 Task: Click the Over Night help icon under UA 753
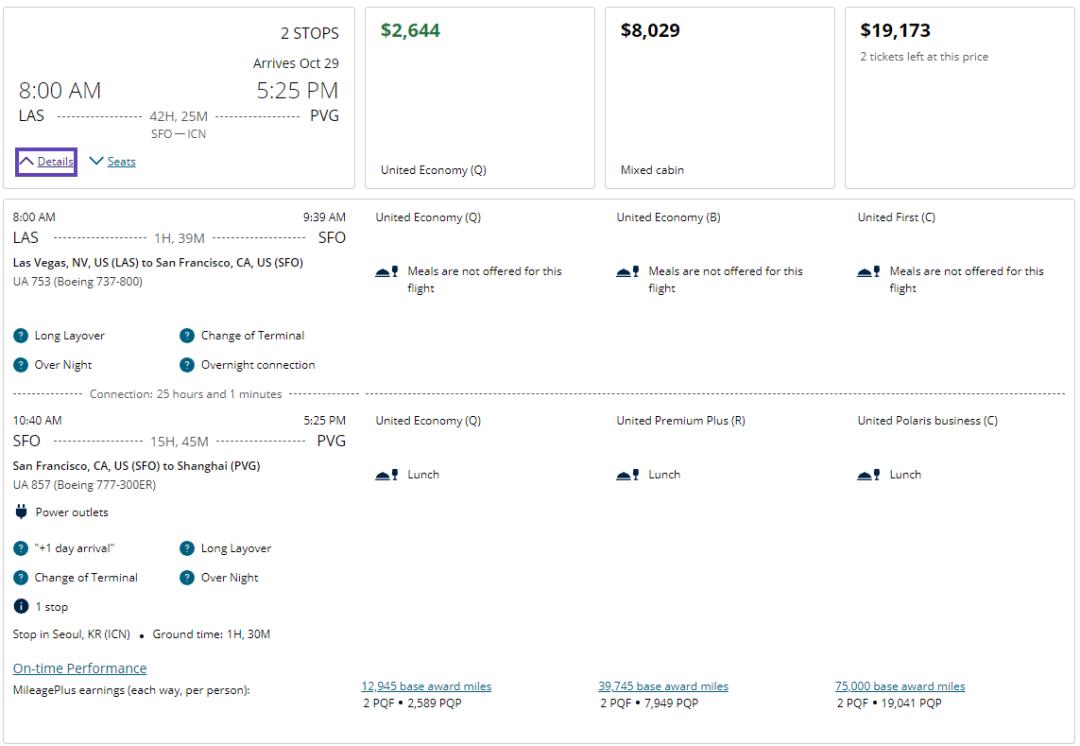[x=21, y=365]
